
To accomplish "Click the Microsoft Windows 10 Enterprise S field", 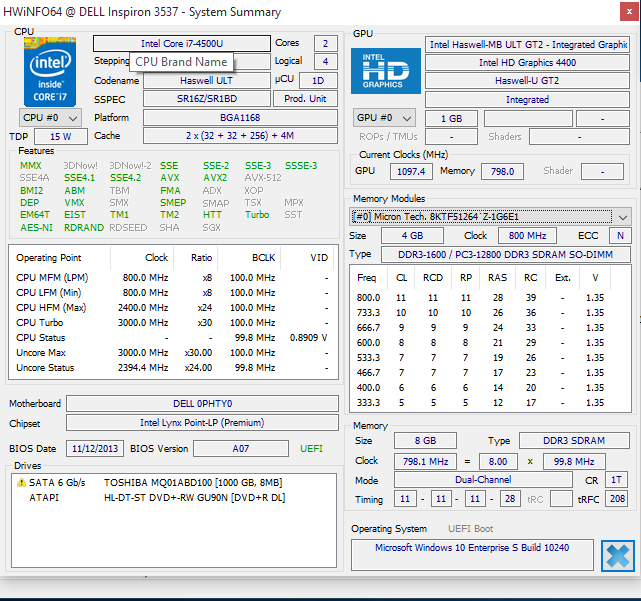I will click(x=472, y=555).
